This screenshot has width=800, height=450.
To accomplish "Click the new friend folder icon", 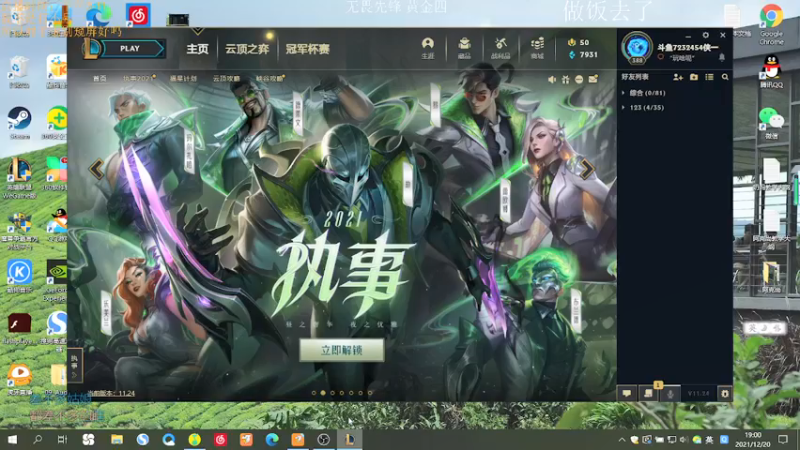I will click(694, 77).
